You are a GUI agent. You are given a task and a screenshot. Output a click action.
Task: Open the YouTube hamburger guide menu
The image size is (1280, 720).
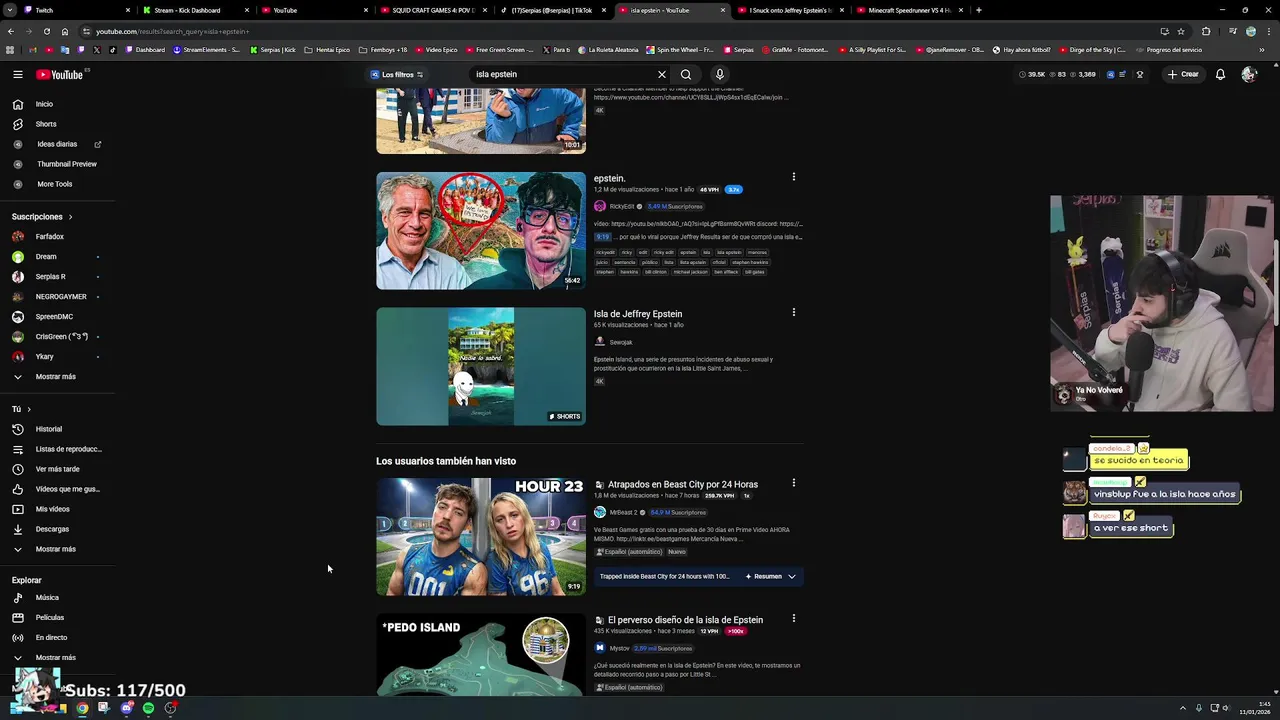click(17, 74)
